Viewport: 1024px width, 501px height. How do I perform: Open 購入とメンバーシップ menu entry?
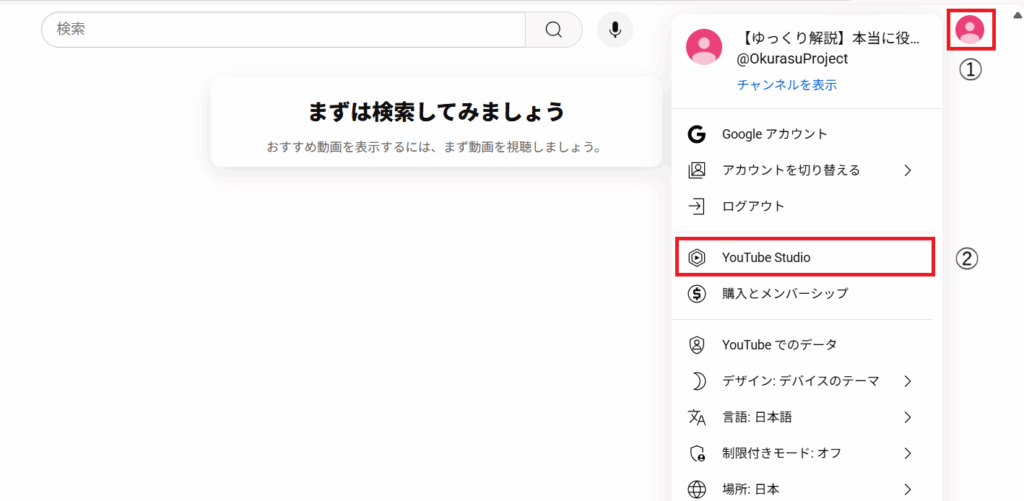(807, 294)
